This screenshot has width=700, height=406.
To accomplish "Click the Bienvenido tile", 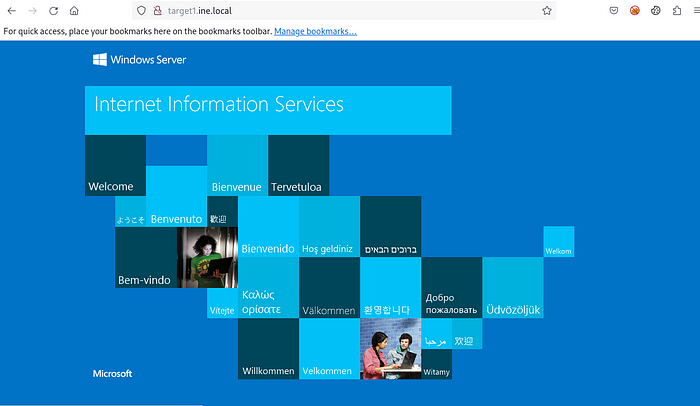I will coord(268,226).
